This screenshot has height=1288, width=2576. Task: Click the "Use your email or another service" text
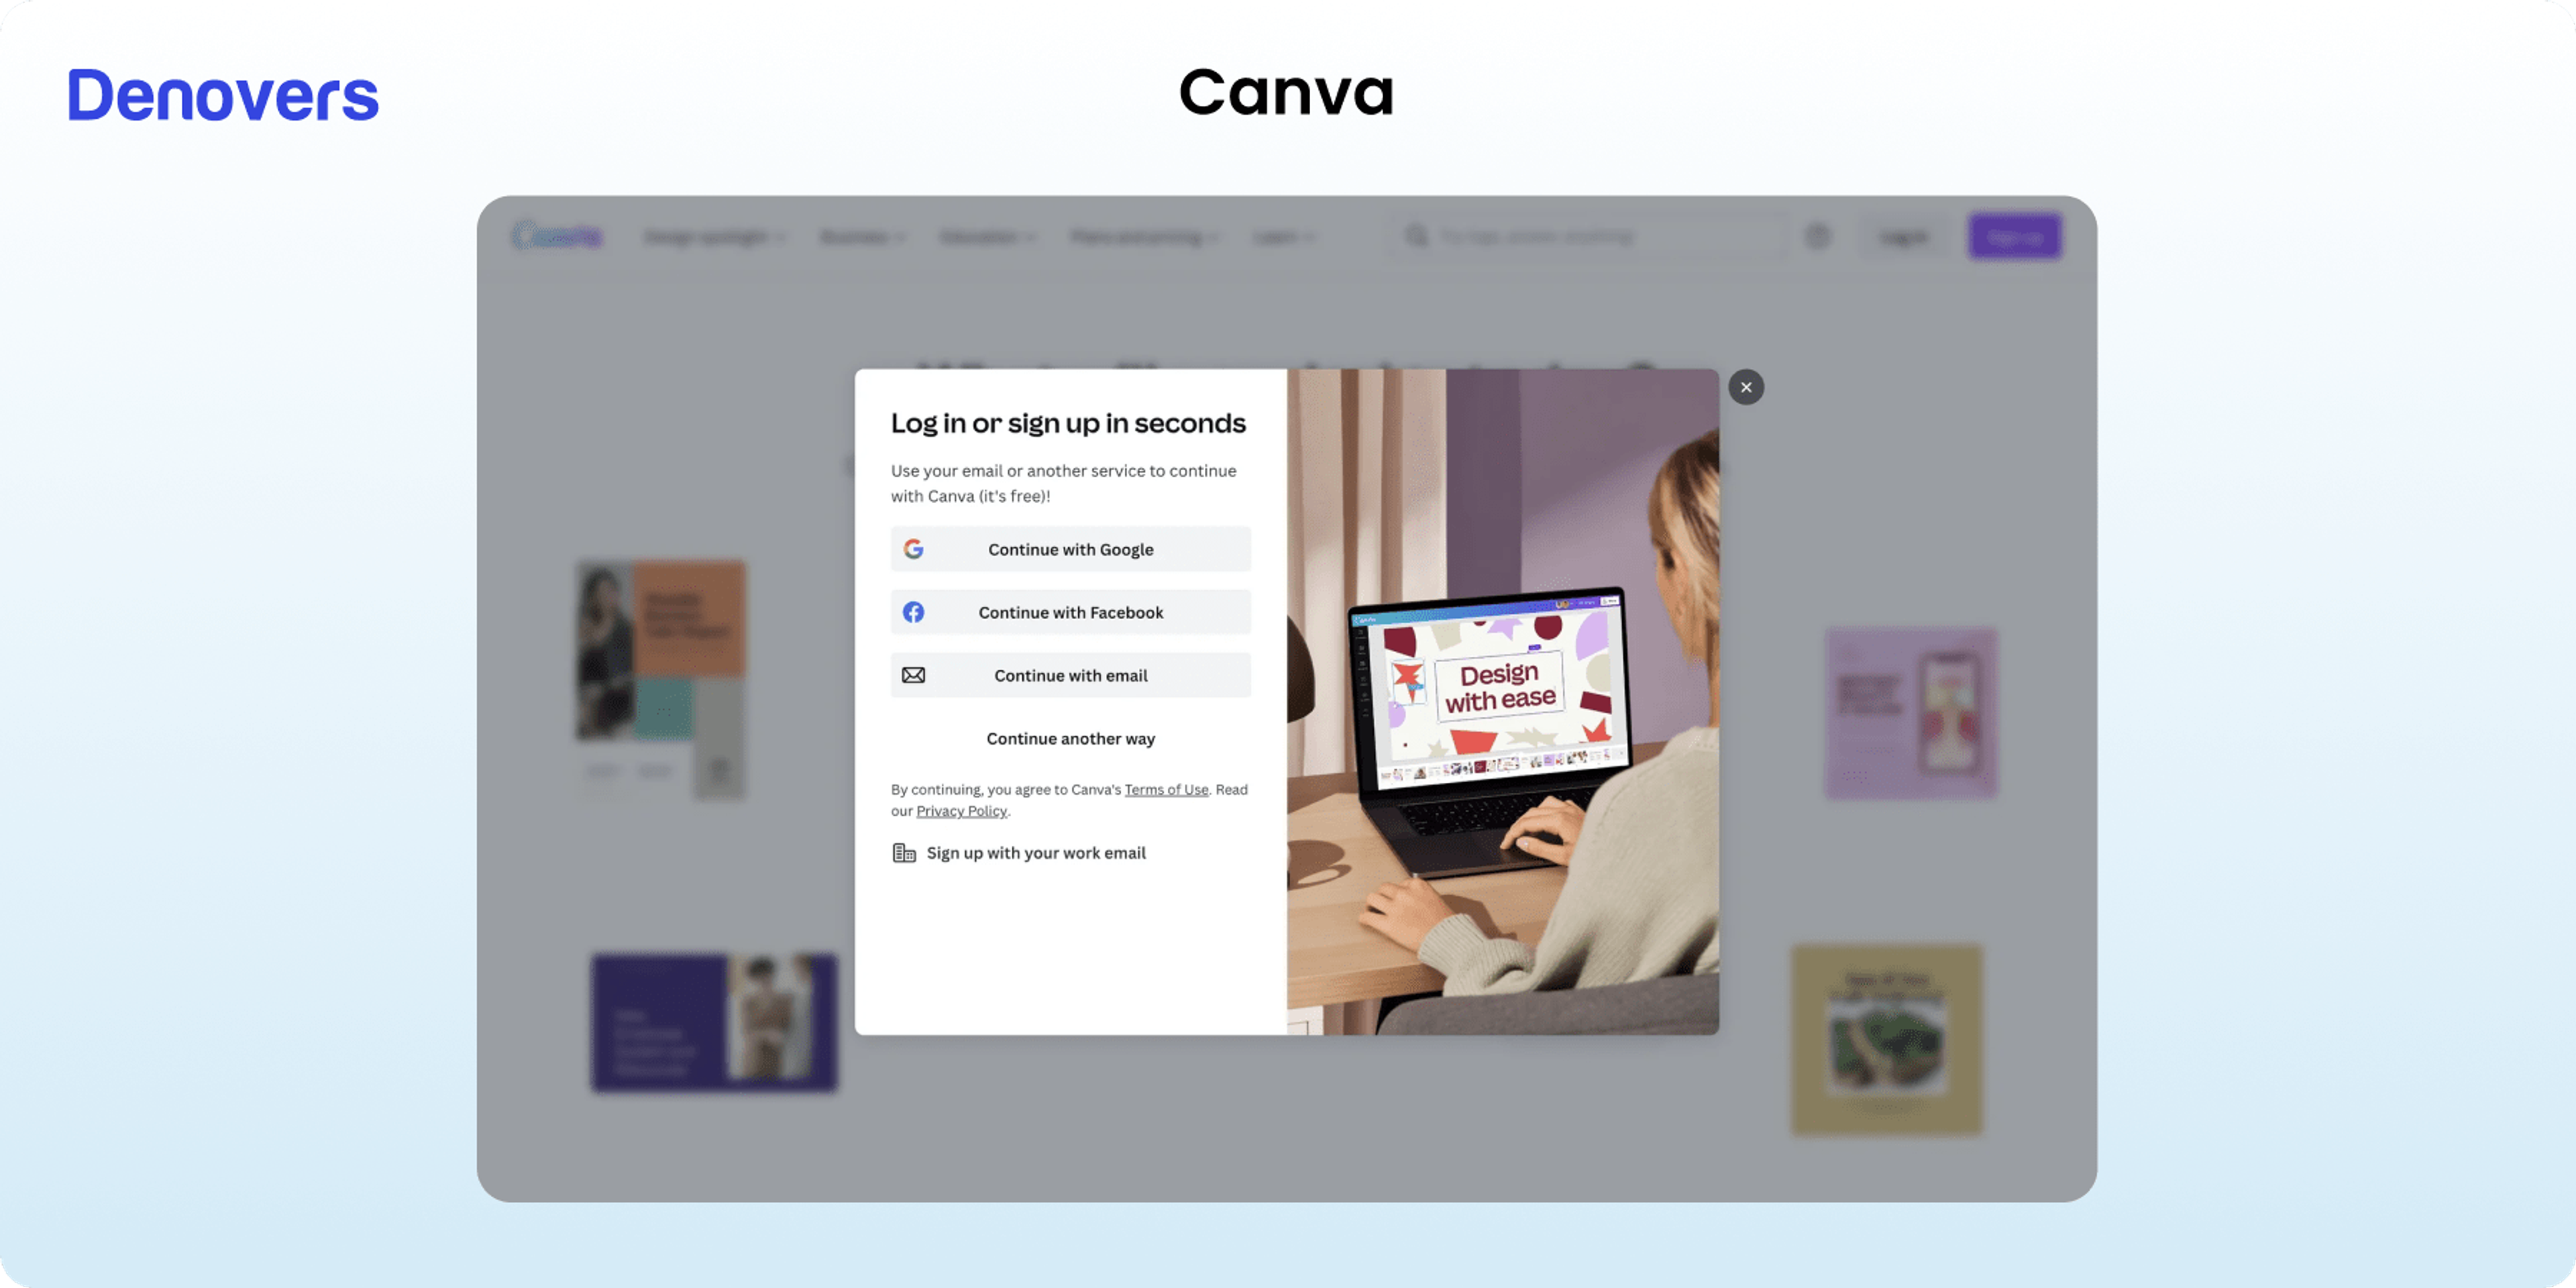click(x=1063, y=483)
